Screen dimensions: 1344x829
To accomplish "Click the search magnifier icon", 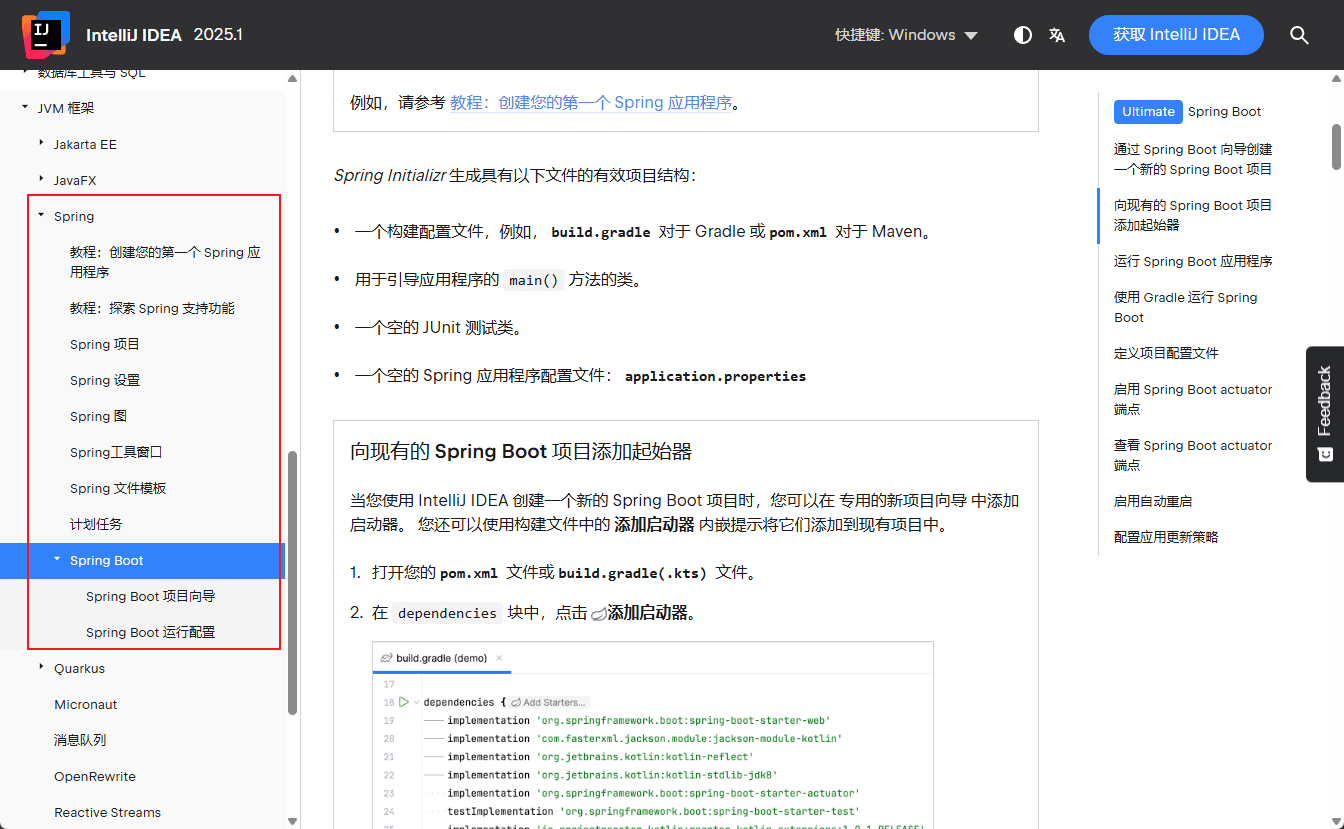I will (x=1299, y=35).
